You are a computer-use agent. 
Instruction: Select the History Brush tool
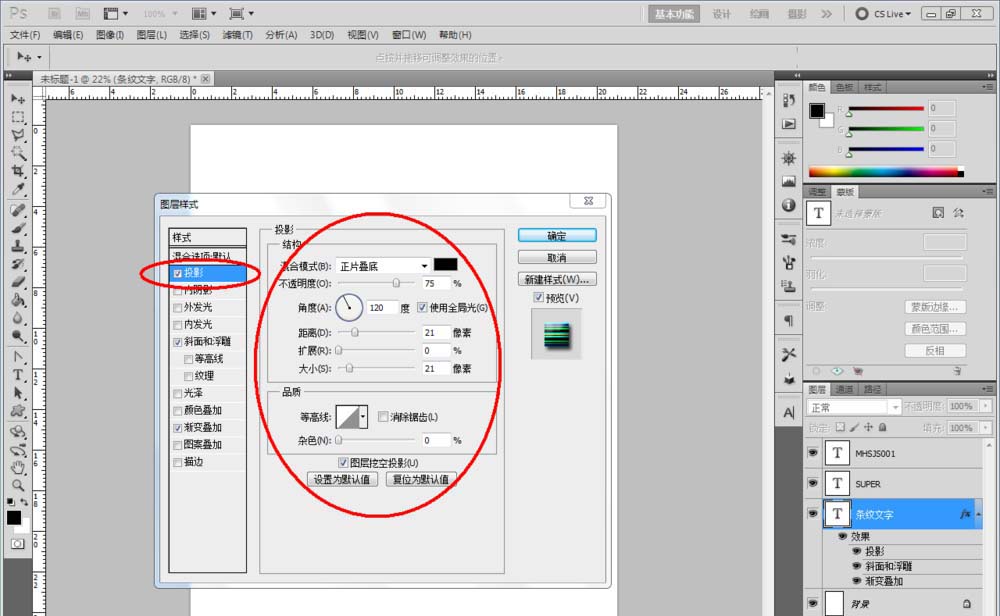pos(18,263)
